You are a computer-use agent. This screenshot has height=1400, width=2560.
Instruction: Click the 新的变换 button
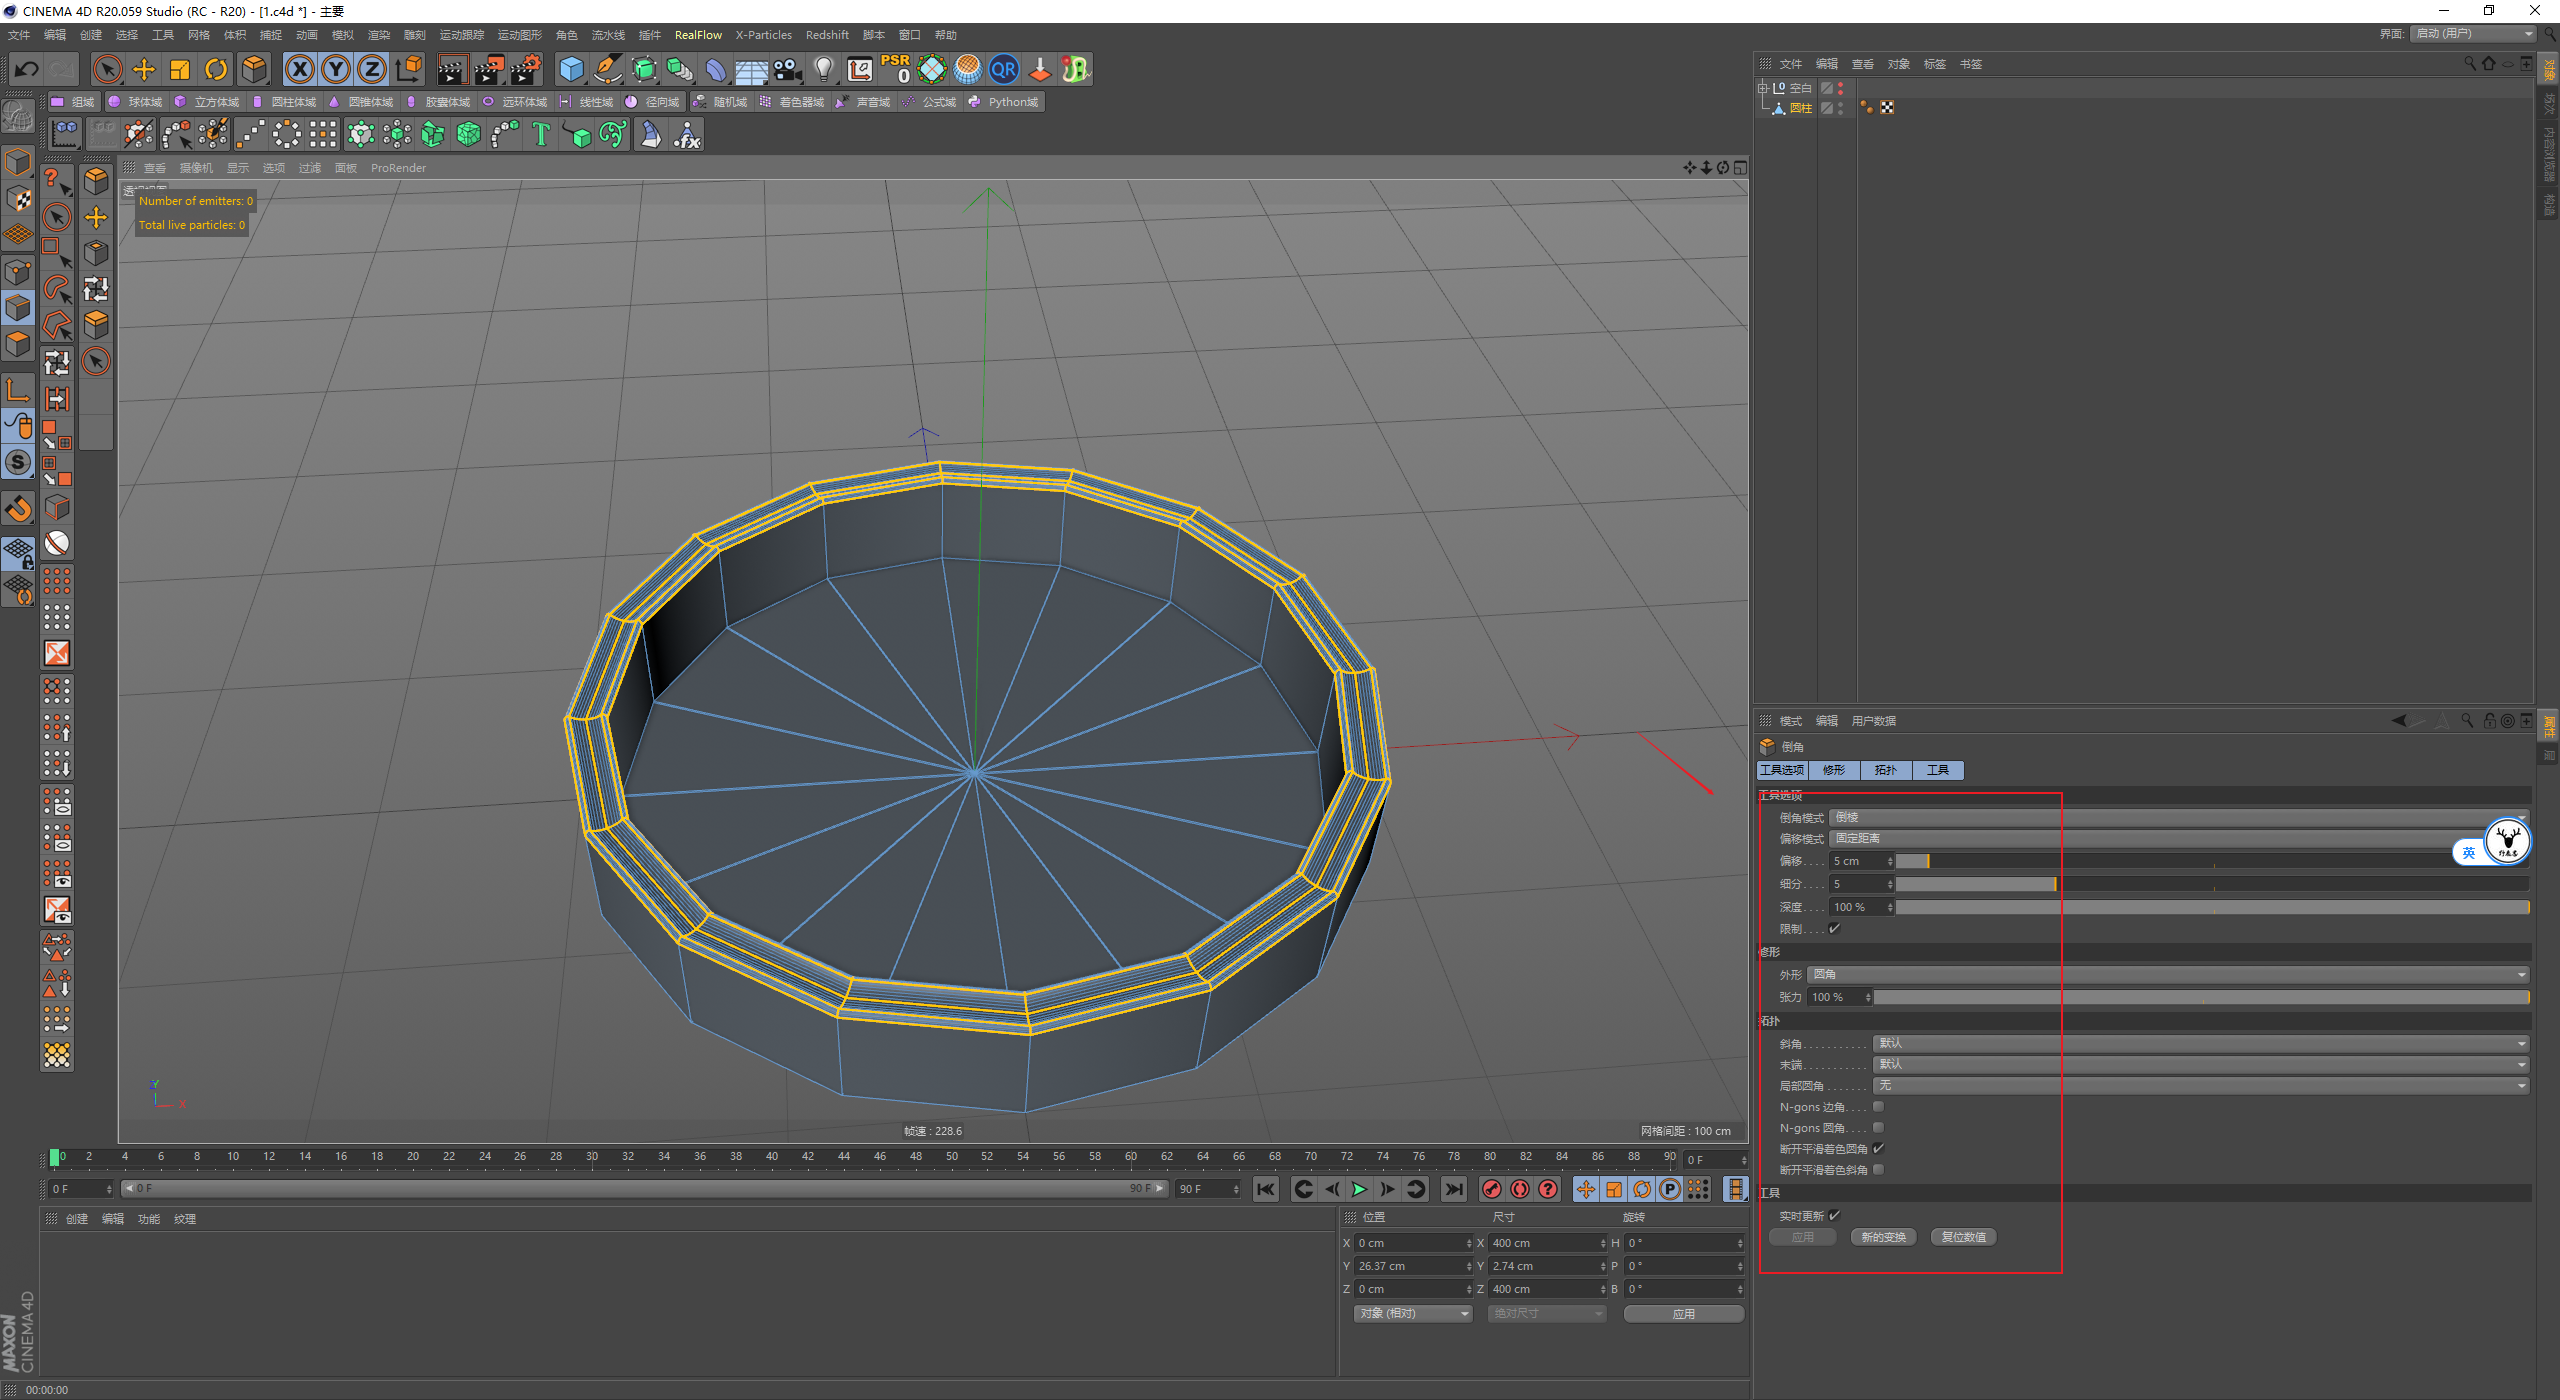[1883, 1238]
